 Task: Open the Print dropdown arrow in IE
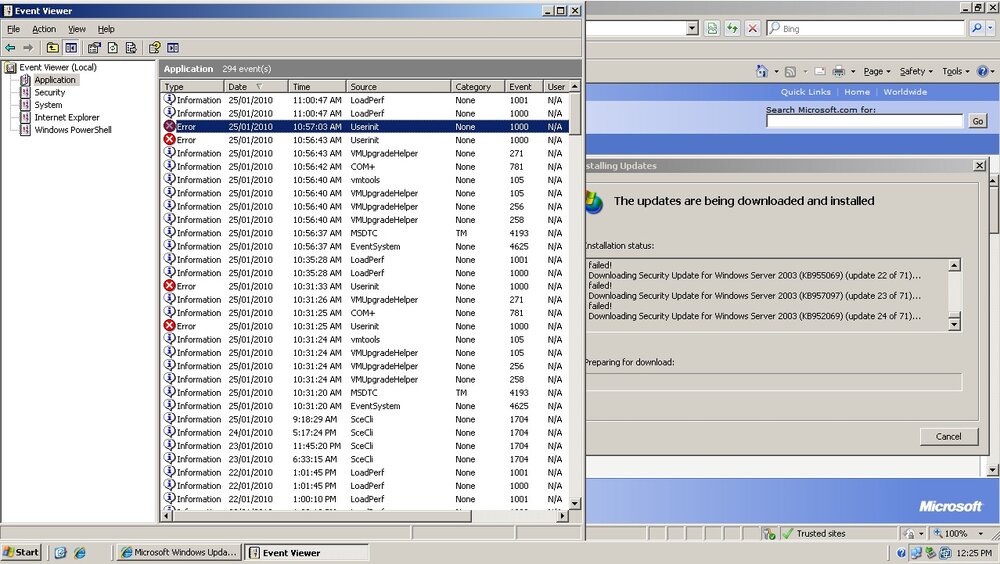[x=853, y=71]
